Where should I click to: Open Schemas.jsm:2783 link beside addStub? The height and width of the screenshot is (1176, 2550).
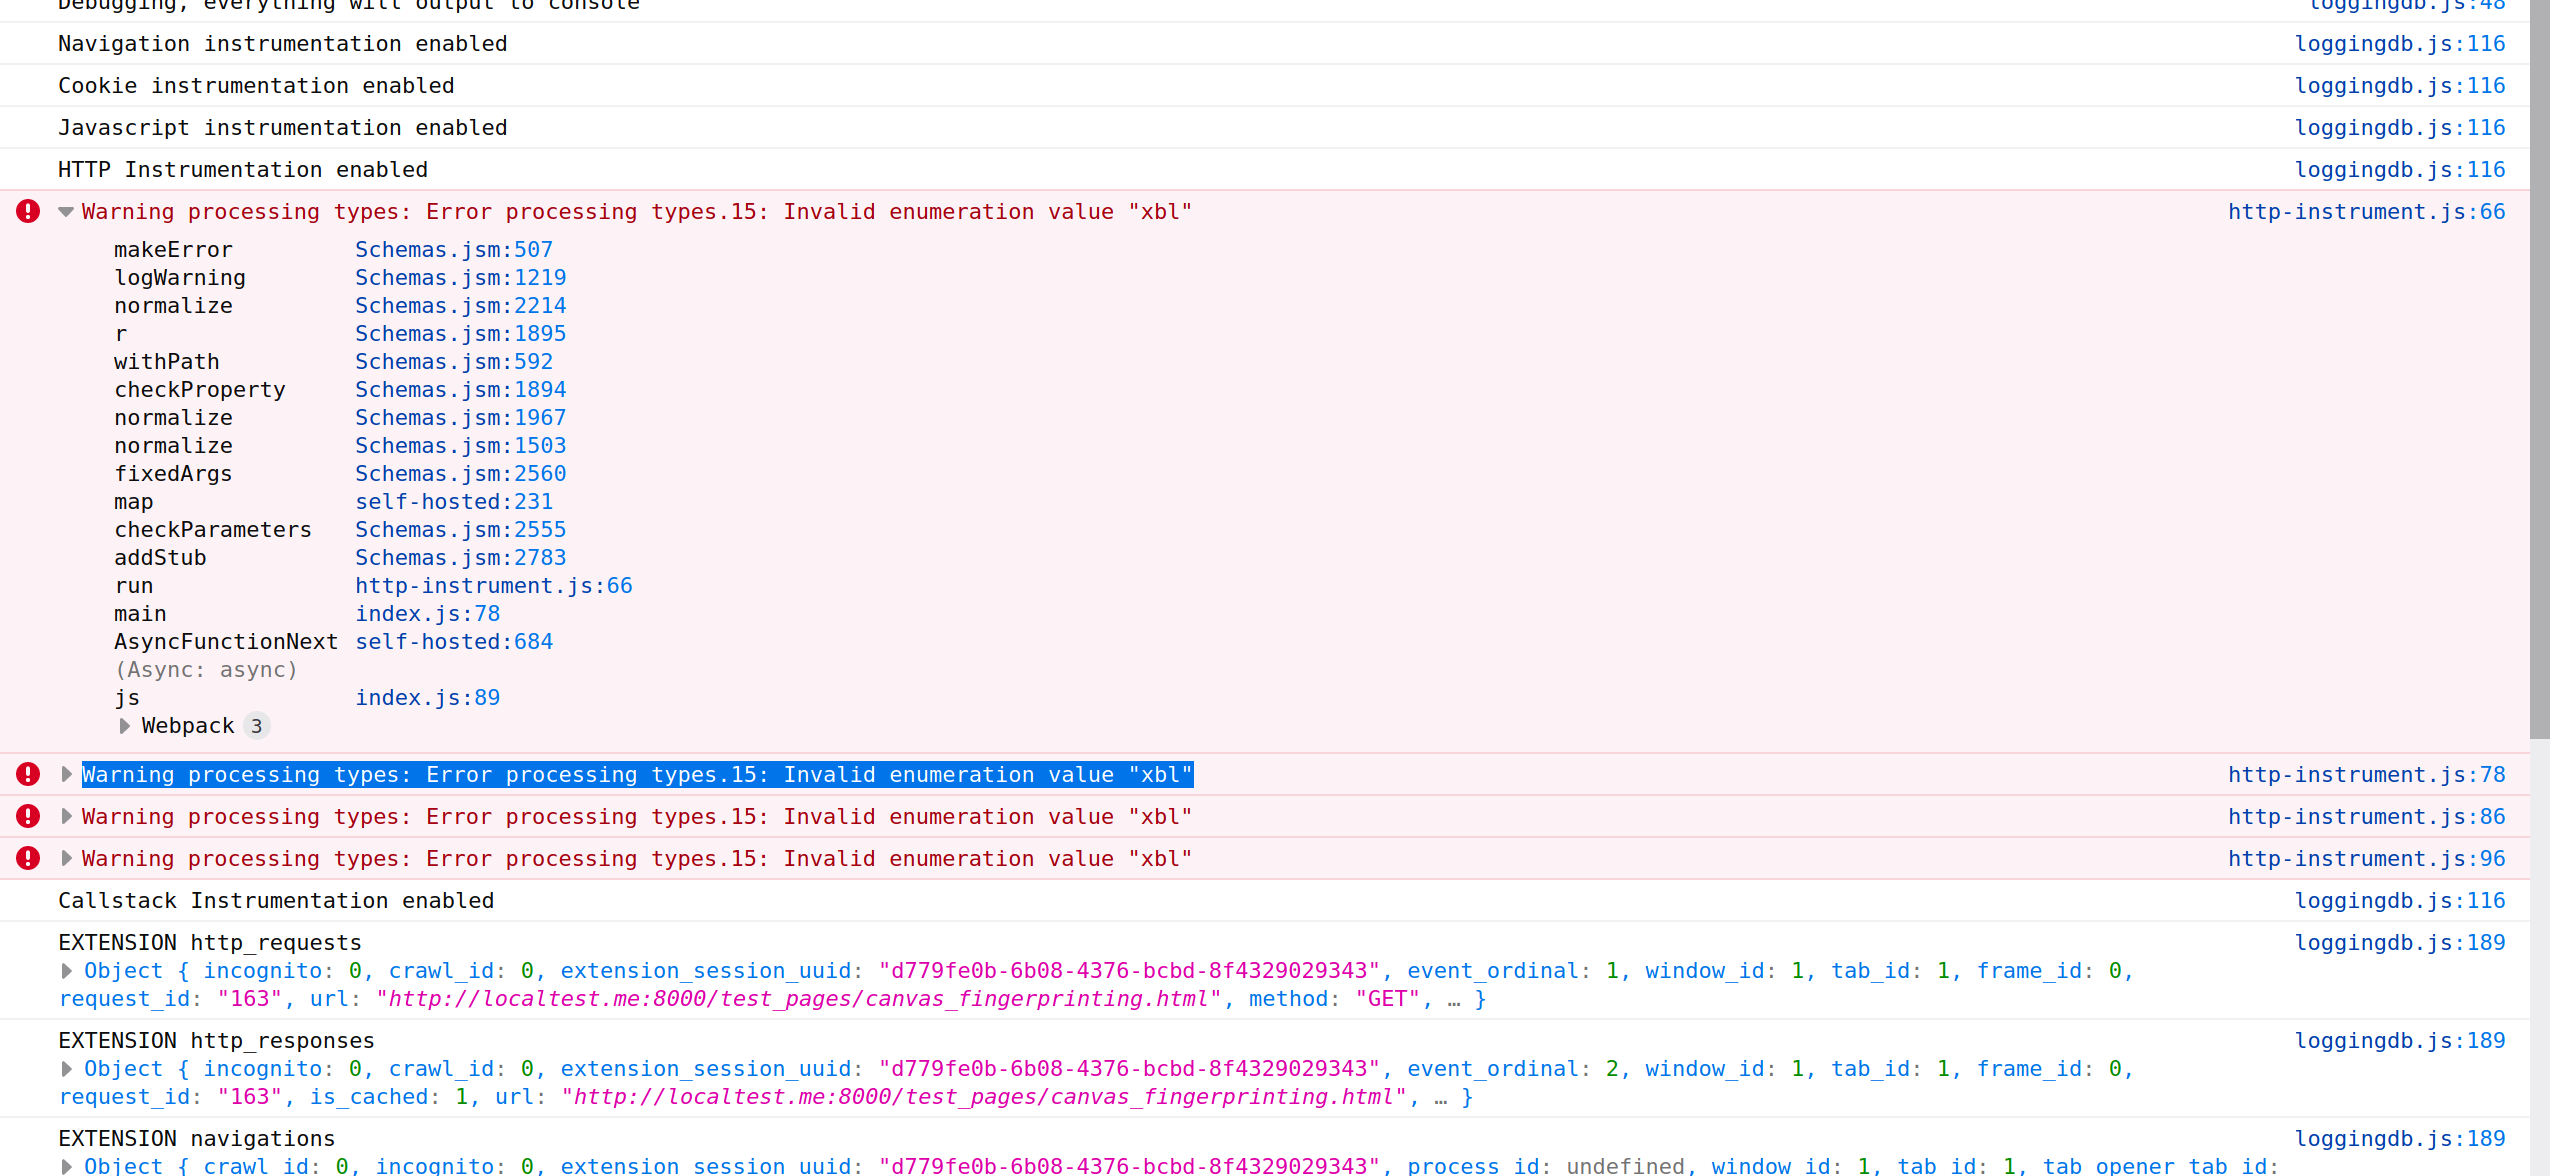[460, 557]
